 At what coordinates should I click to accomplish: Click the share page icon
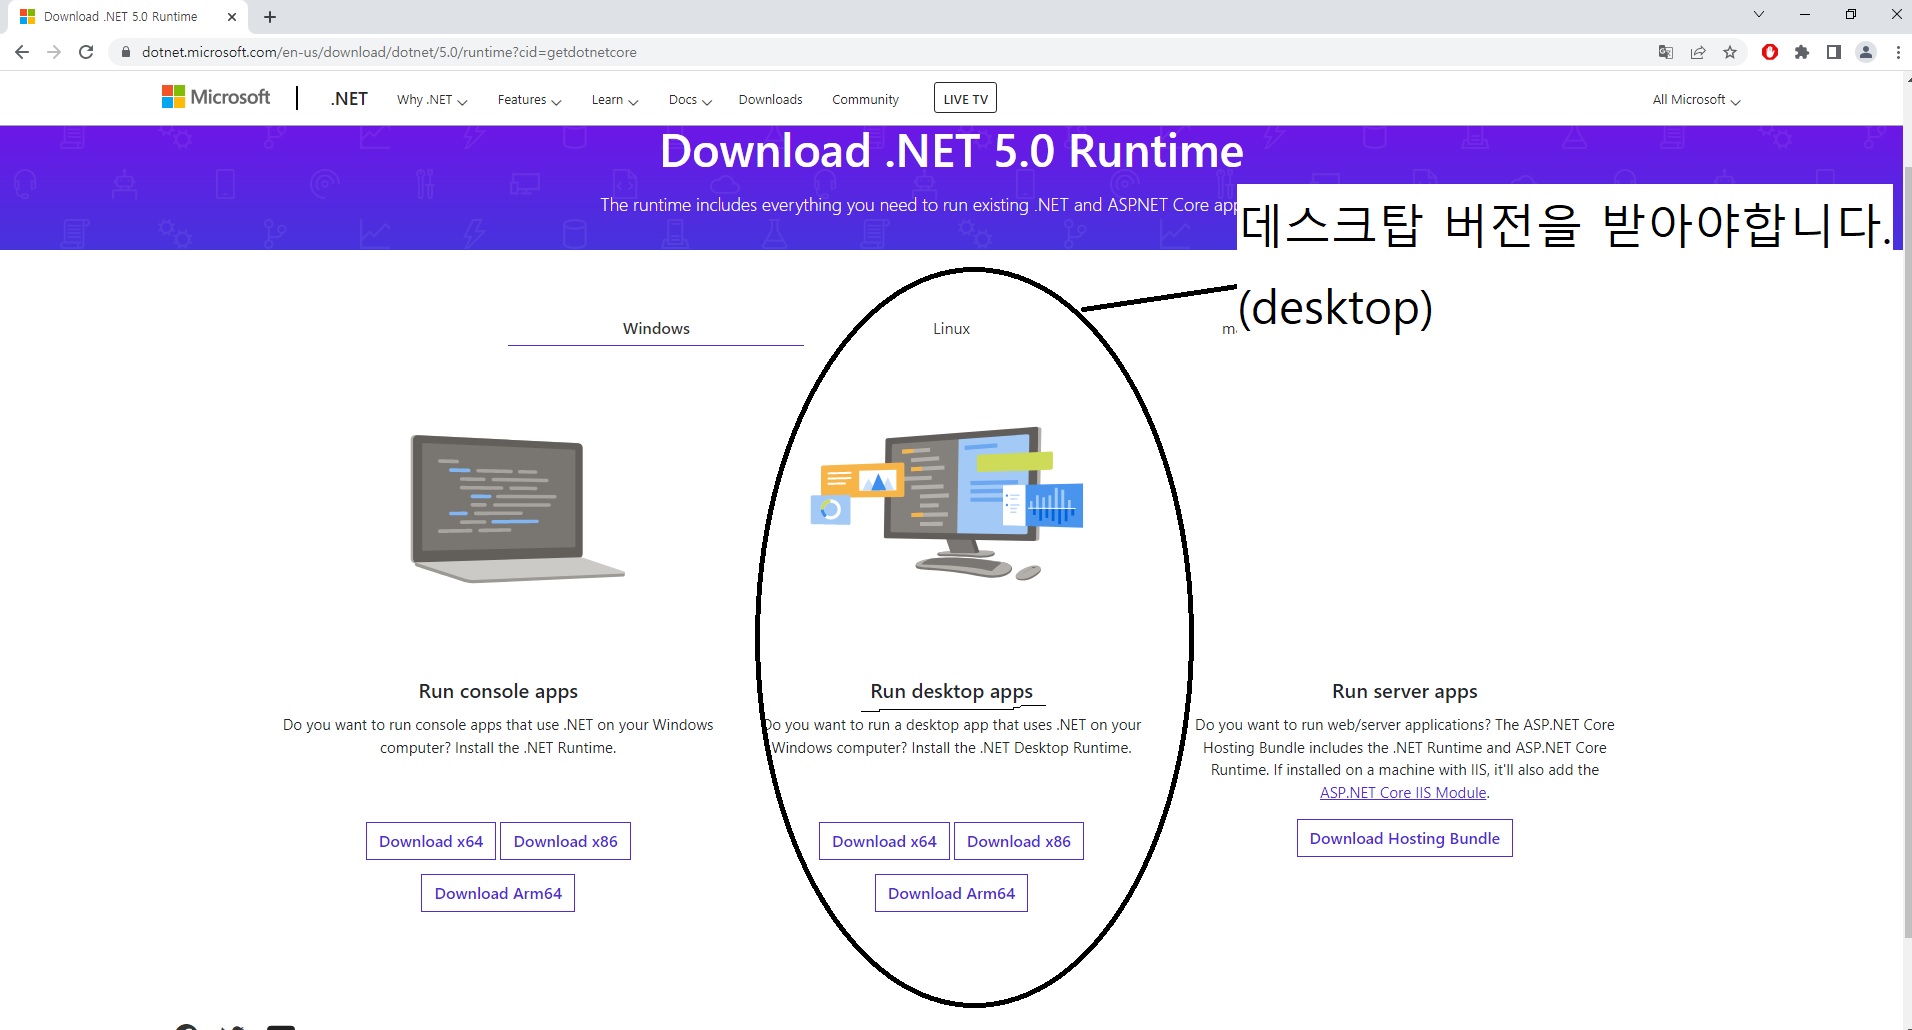(x=1698, y=52)
